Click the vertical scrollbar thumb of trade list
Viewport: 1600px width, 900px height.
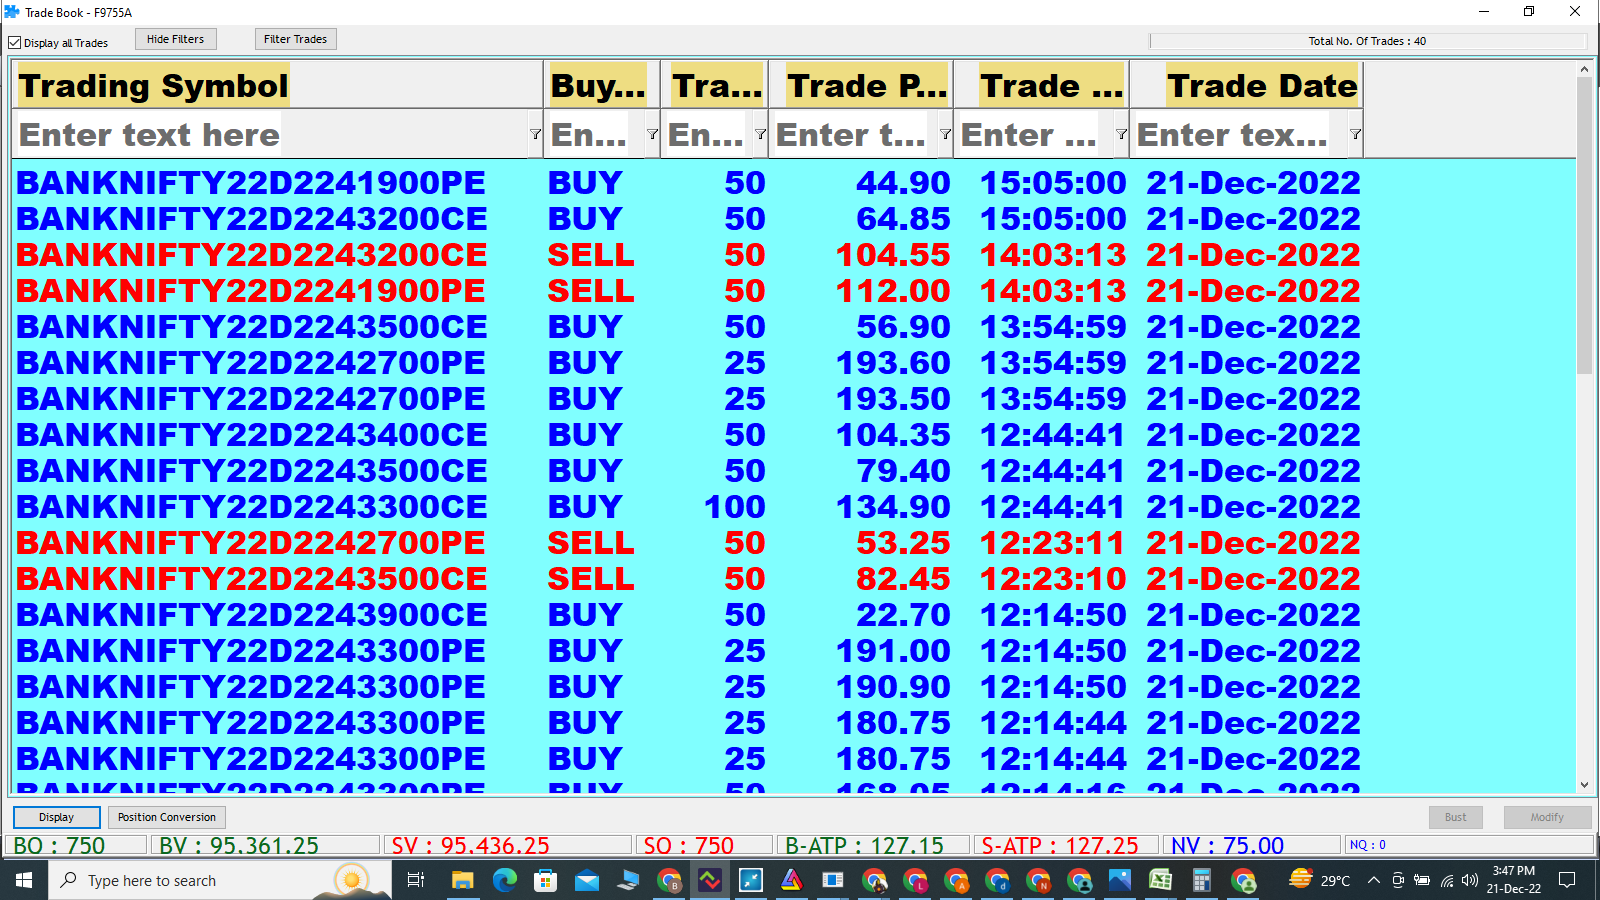tap(1584, 225)
